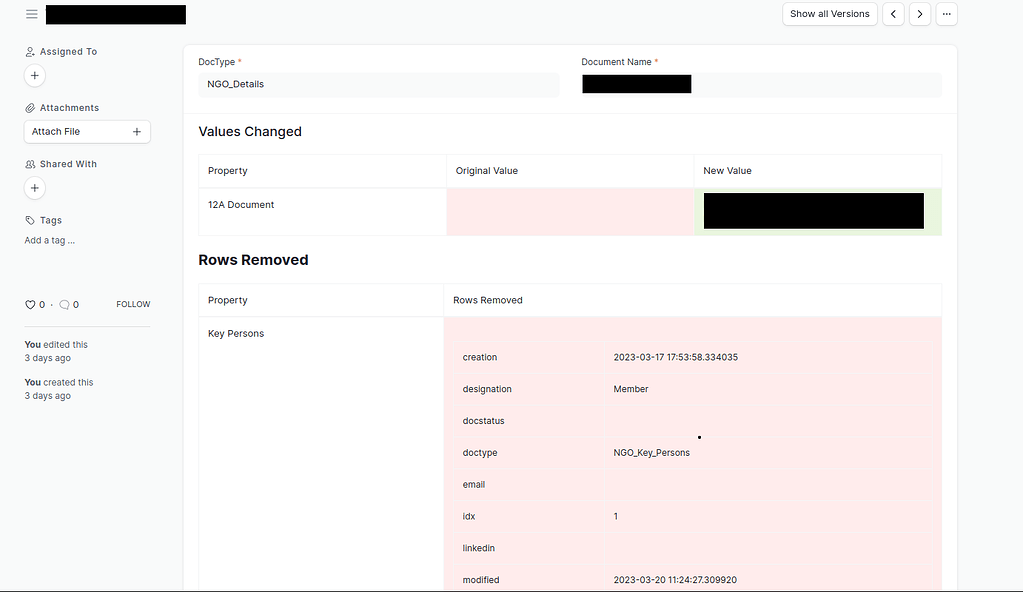
Task: Follow this document via the FOLLOW control
Action: pos(132,304)
